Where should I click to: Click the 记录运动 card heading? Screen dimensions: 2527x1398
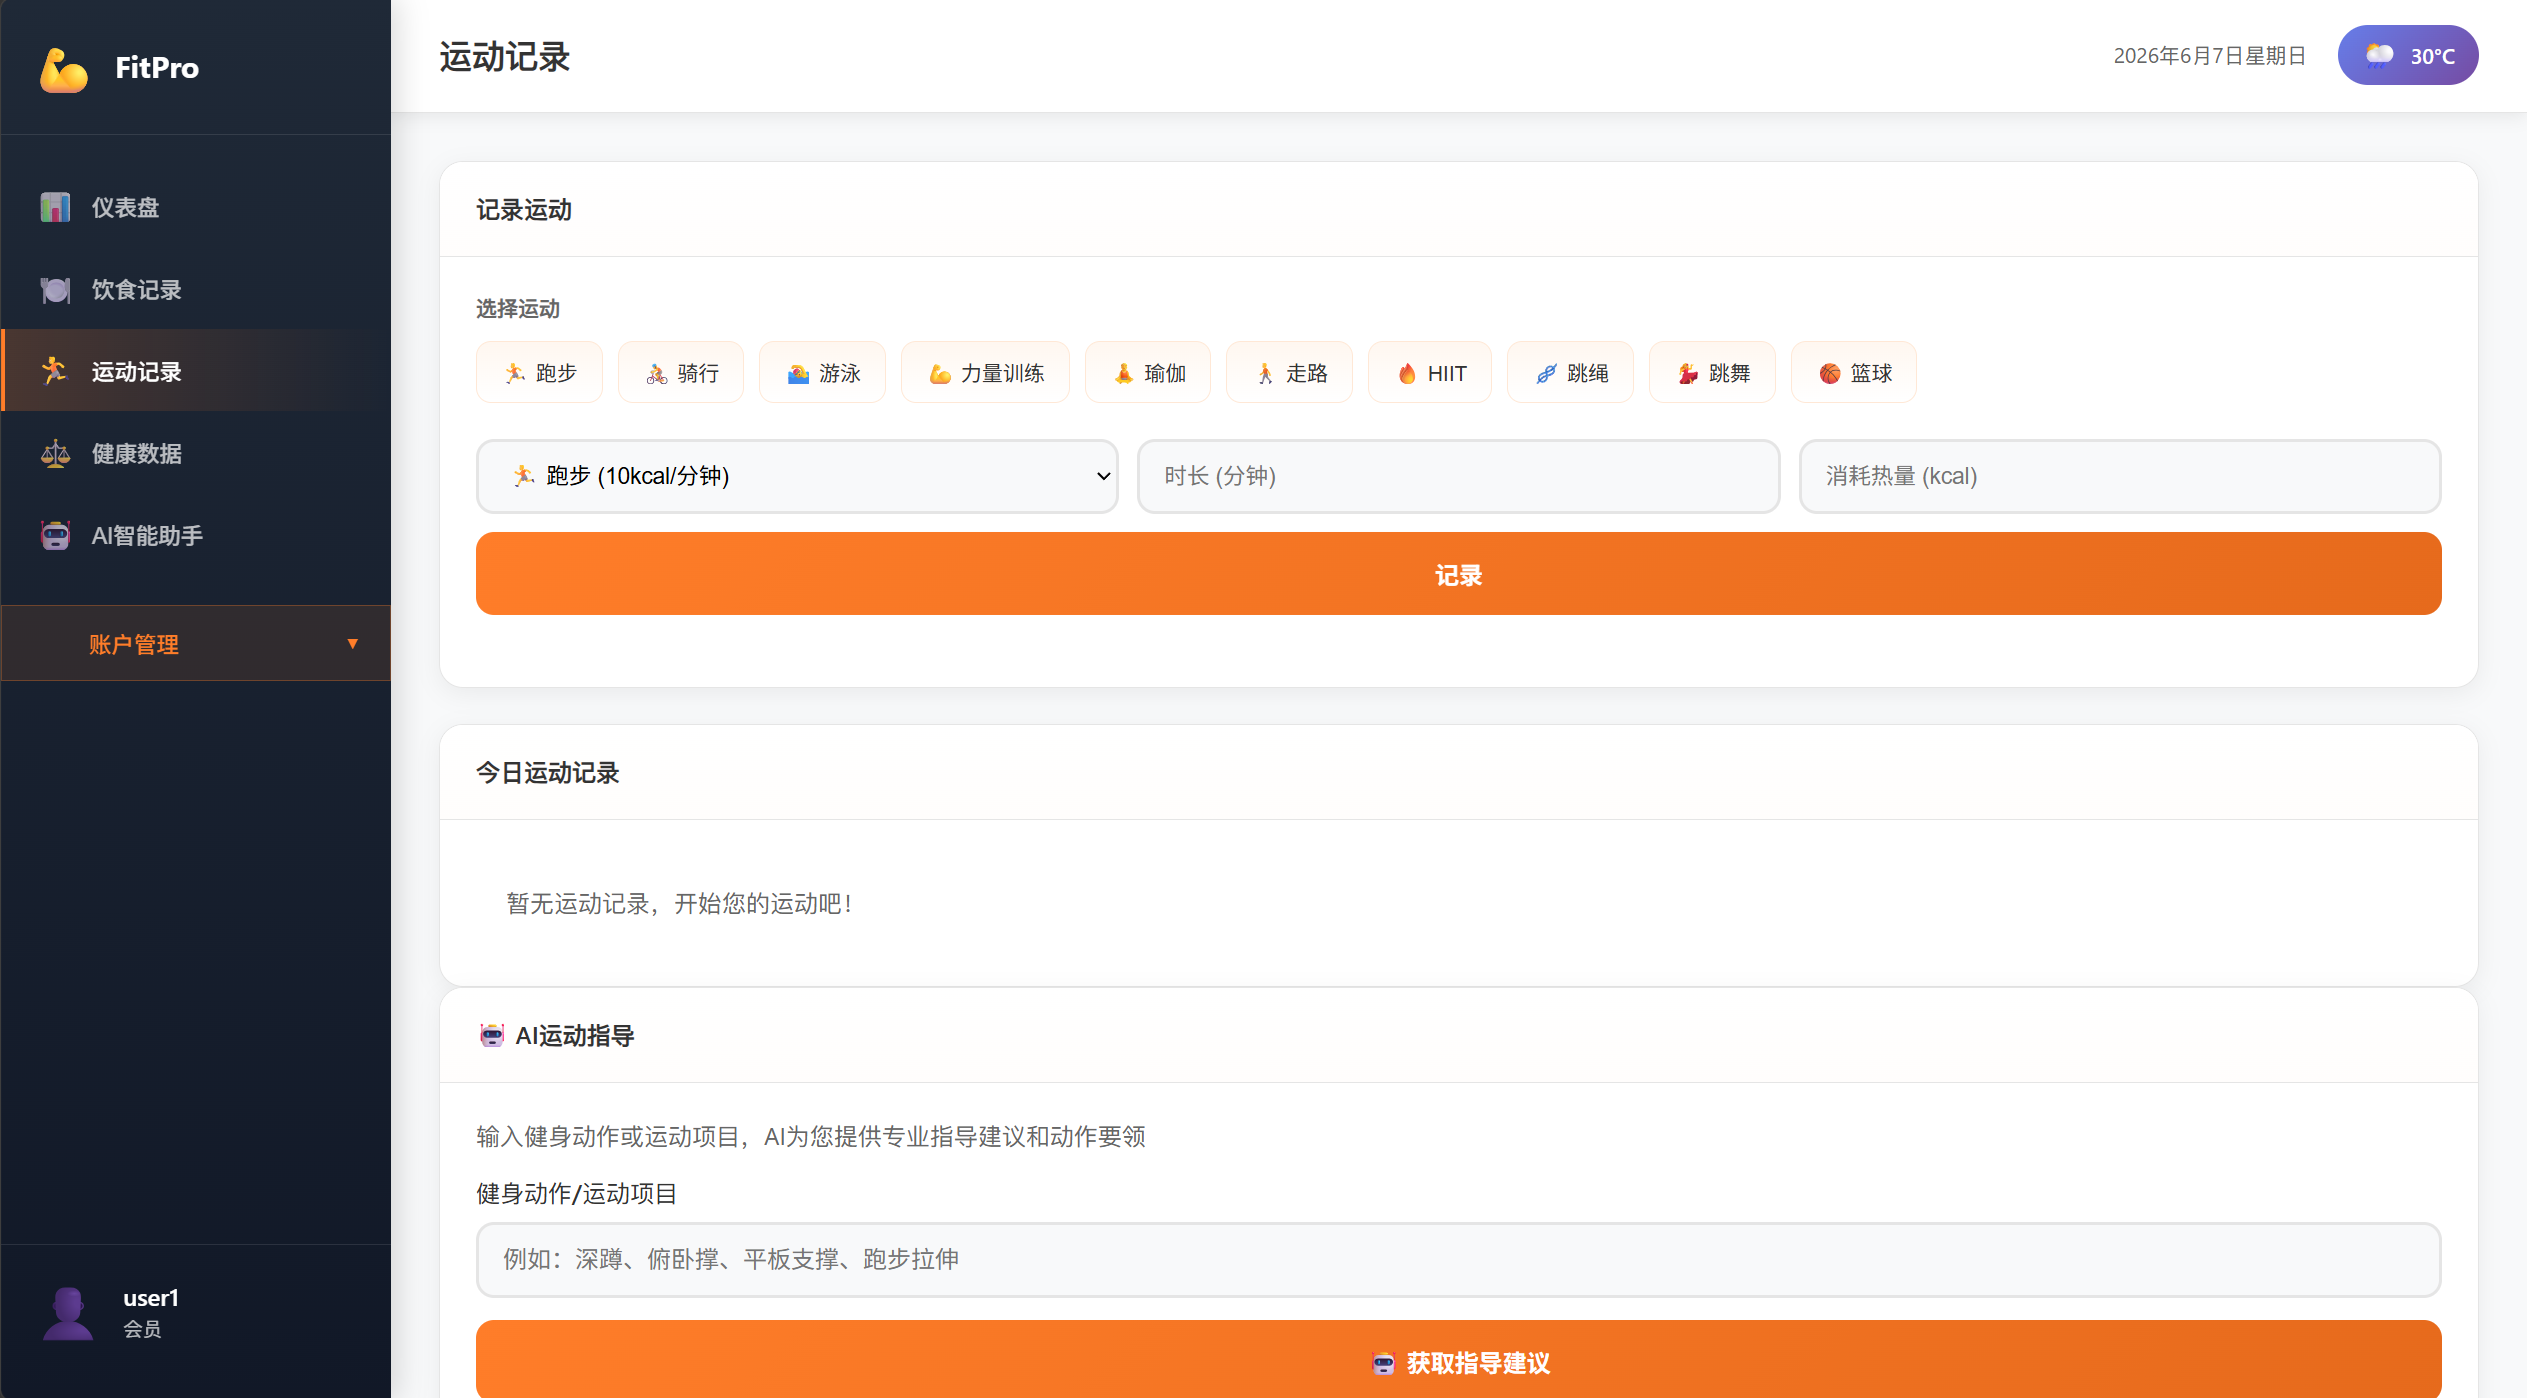(x=524, y=210)
